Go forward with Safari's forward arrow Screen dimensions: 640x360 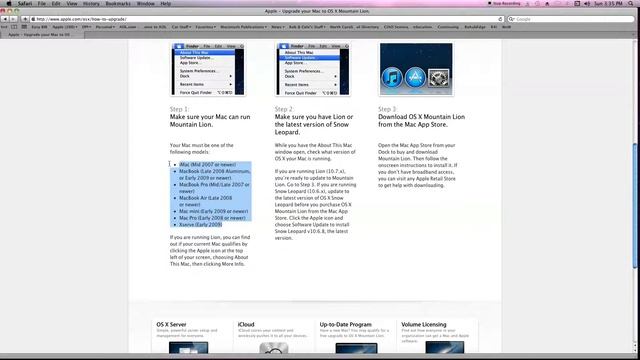pyautogui.click(x=13, y=19)
